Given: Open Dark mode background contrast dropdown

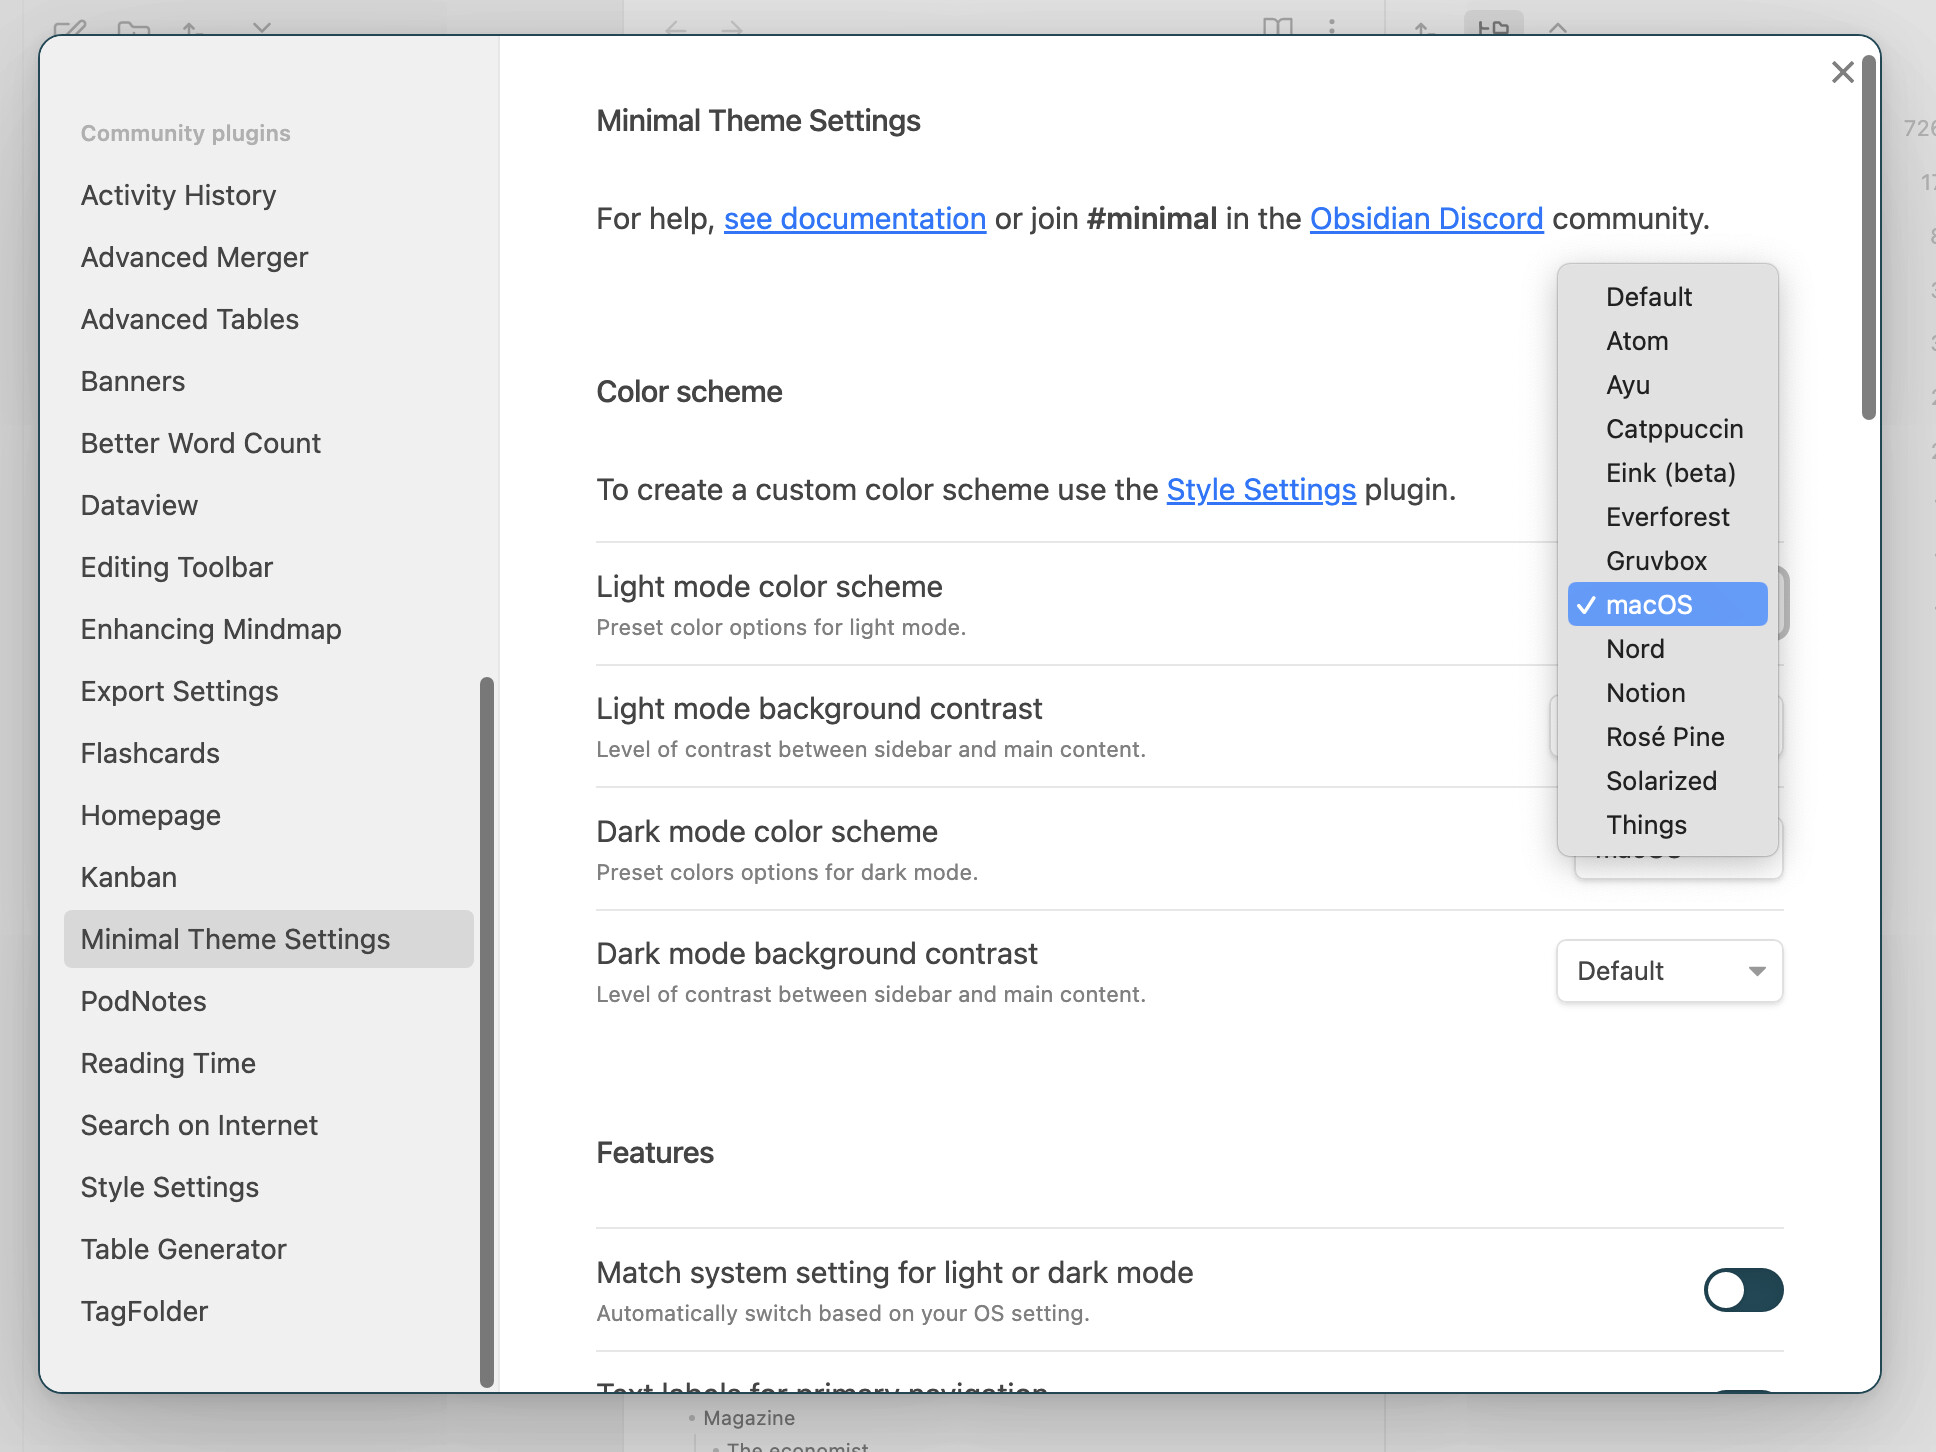Looking at the screenshot, I should tap(1669, 971).
